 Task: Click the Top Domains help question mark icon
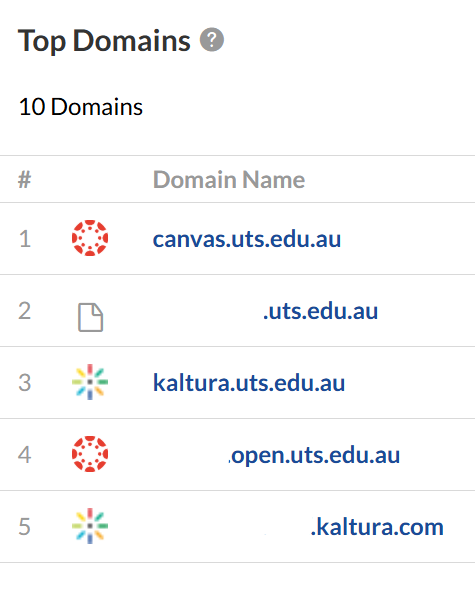[x=212, y=39]
